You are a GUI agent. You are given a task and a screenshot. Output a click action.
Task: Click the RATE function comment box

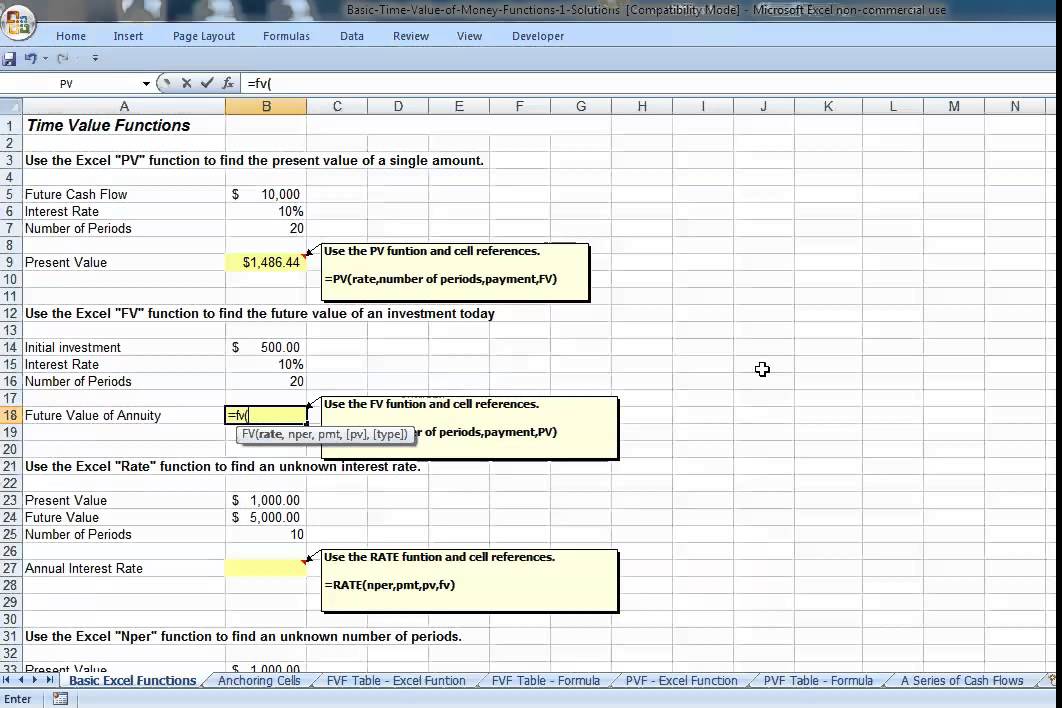coord(469,581)
